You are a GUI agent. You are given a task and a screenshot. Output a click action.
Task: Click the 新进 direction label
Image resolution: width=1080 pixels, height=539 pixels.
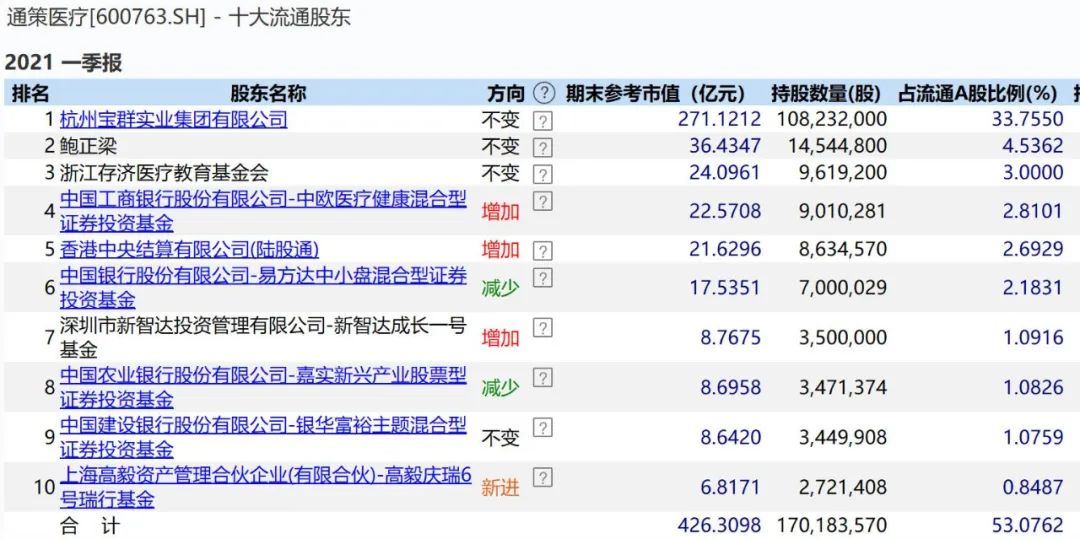coord(501,488)
